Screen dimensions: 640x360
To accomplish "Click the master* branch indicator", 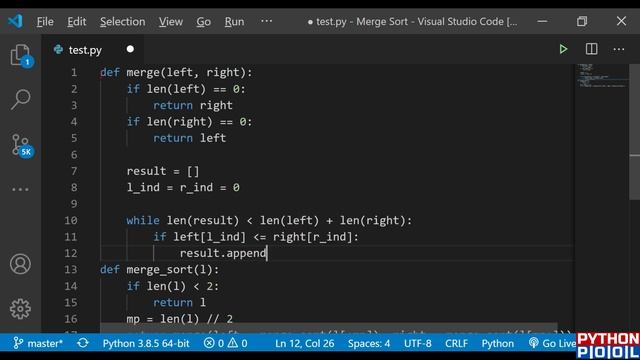I will 38,343.
